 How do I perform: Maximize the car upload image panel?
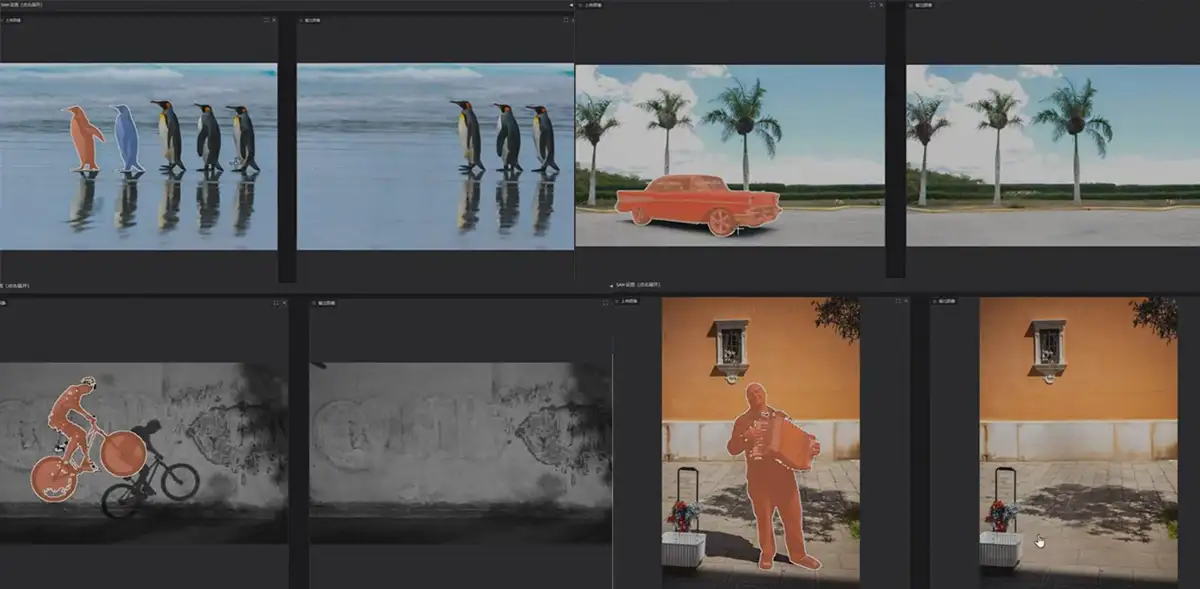click(x=870, y=5)
